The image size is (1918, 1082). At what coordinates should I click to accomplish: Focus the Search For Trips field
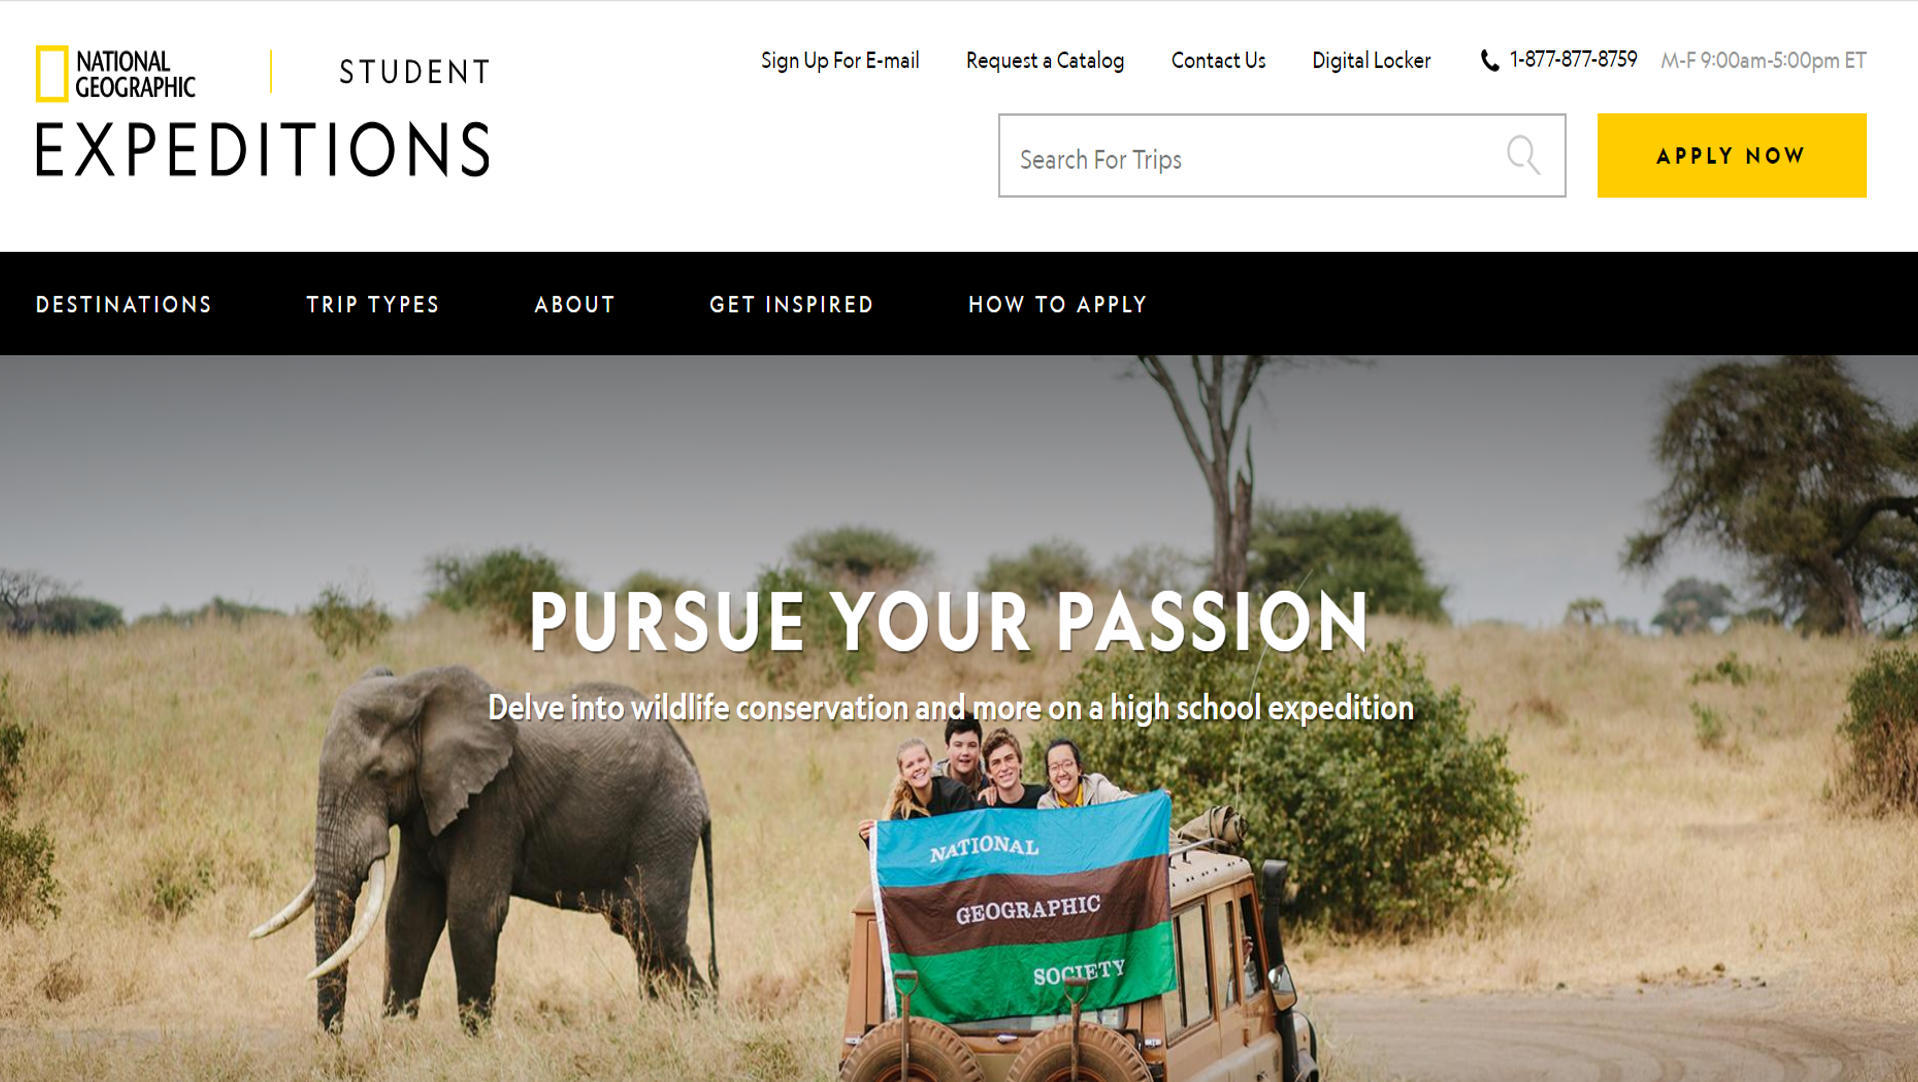pos(1282,155)
